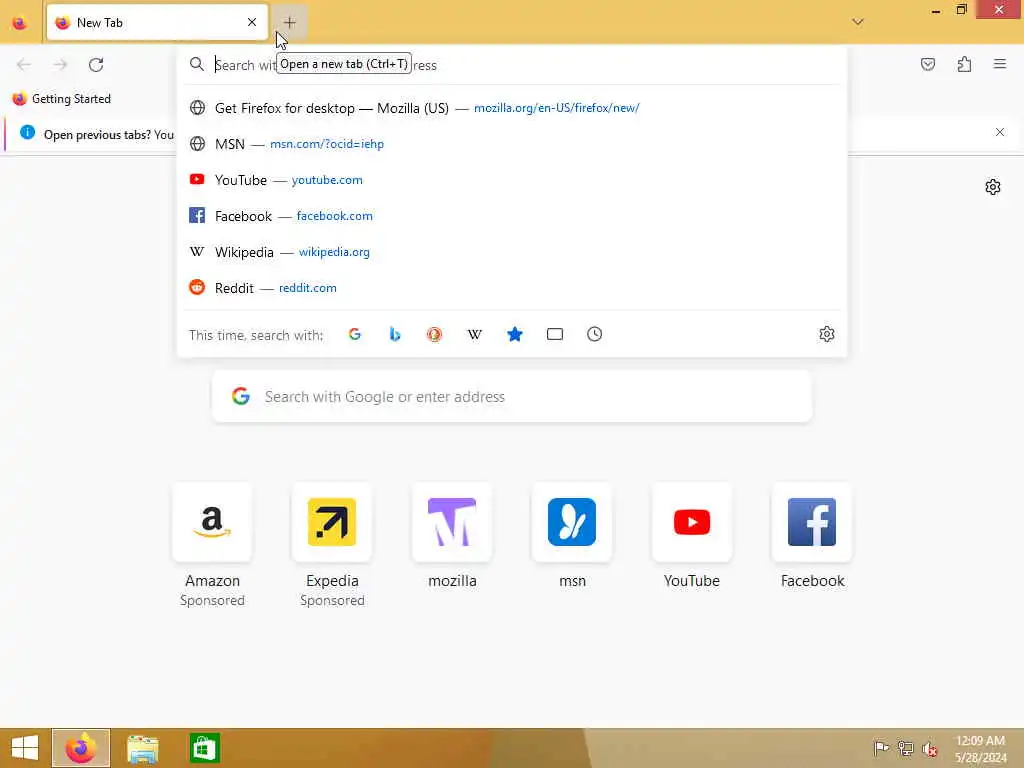Open File Explorer from taskbar
Viewport: 1024px width, 768px height.
(x=142, y=748)
